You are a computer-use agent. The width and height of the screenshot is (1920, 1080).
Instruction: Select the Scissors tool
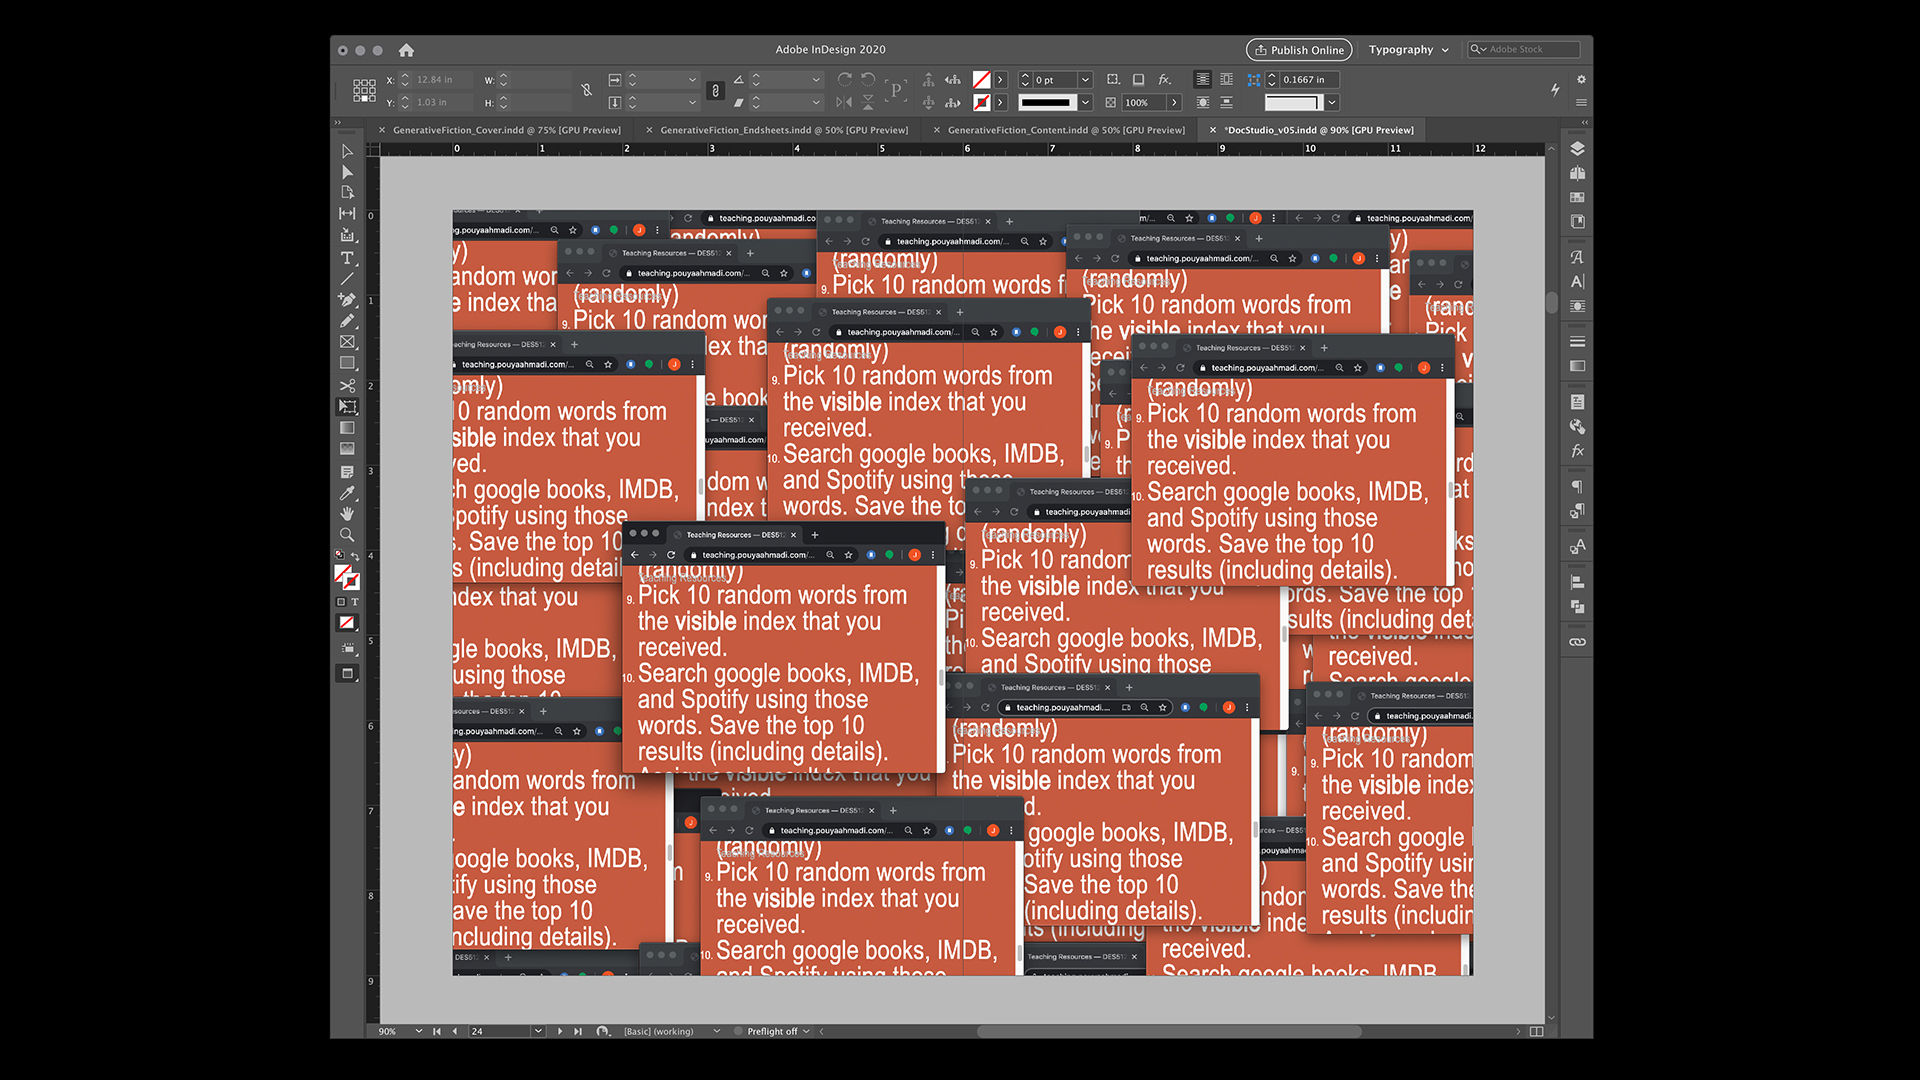pyautogui.click(x=347, y=385)
